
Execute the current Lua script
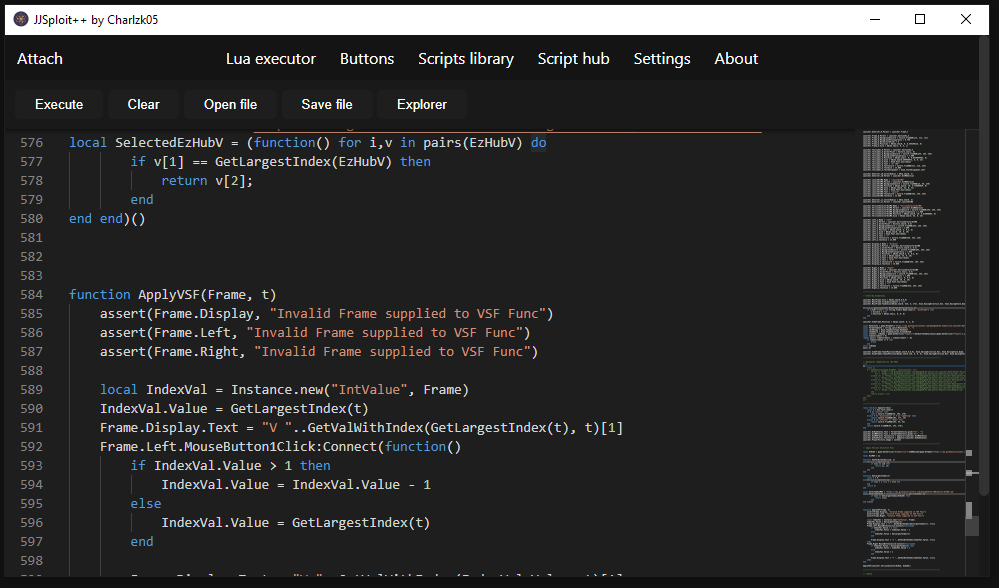[x=59, y=104]
